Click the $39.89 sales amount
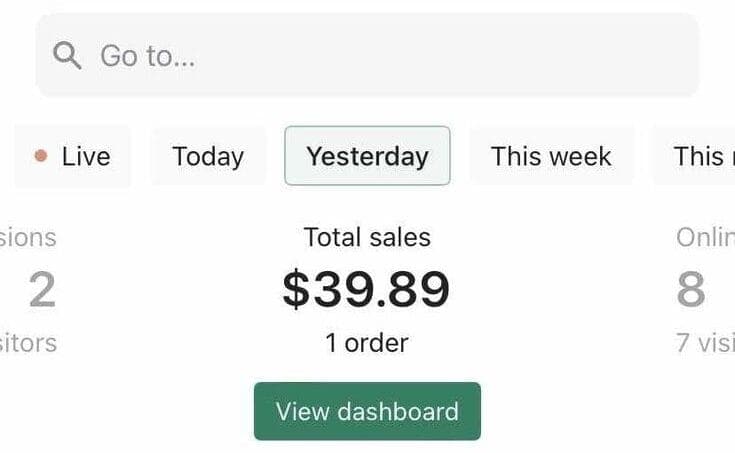This screenshot has width=735, height=453. (366, 289)
